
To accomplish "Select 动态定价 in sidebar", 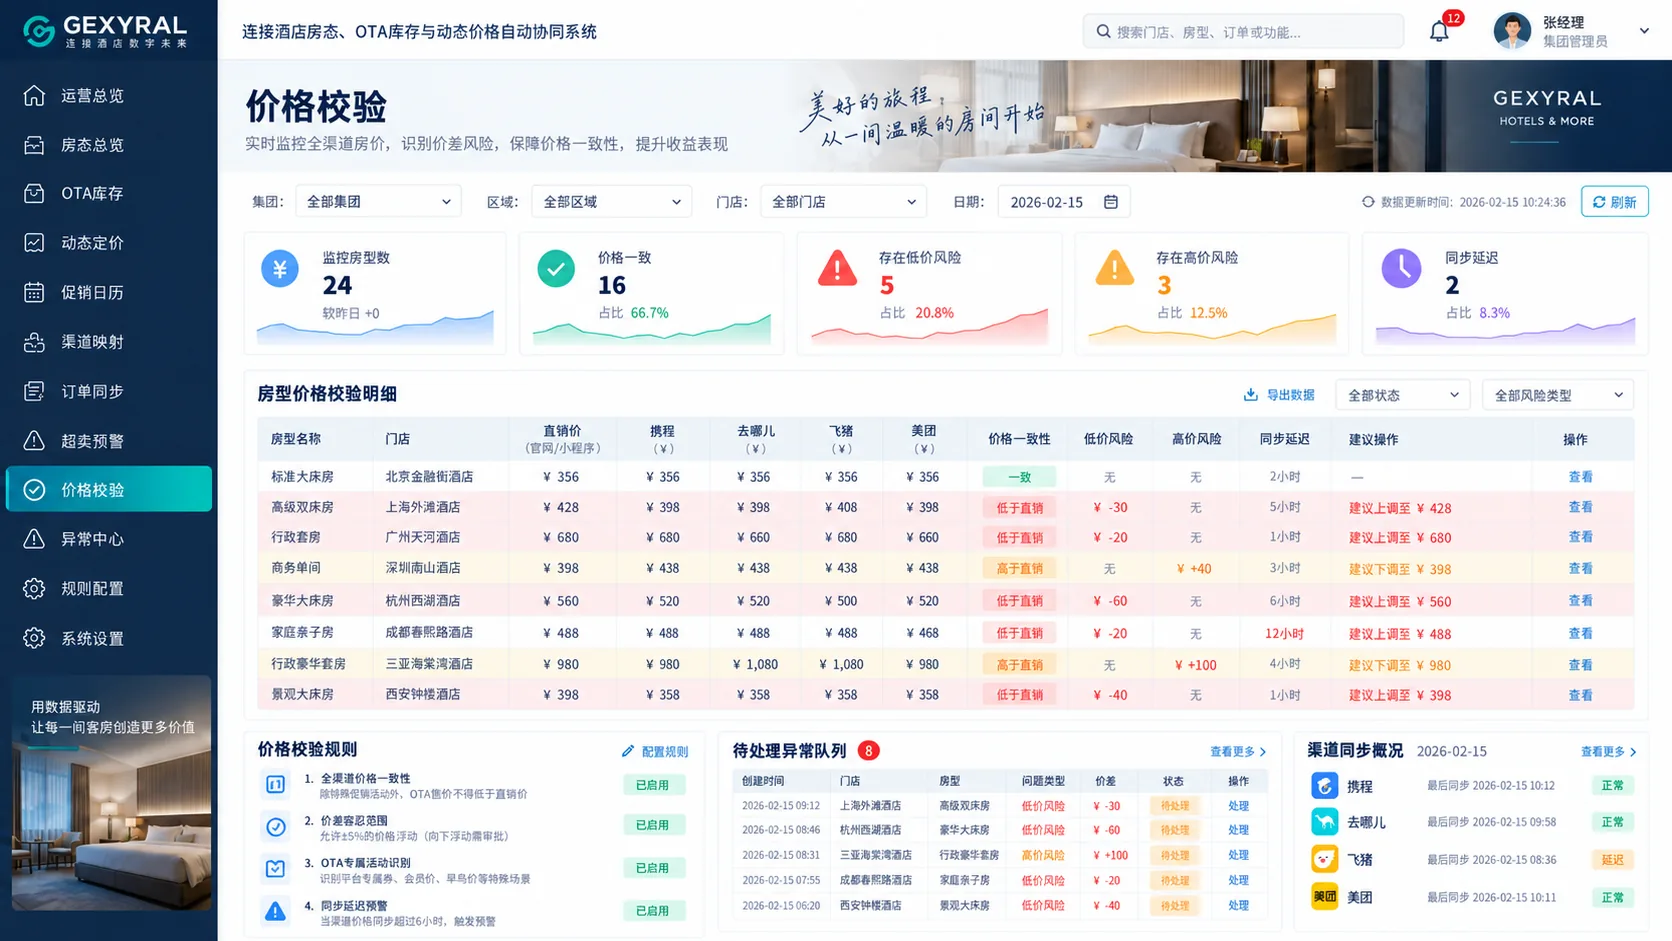I will coord(109,243).
